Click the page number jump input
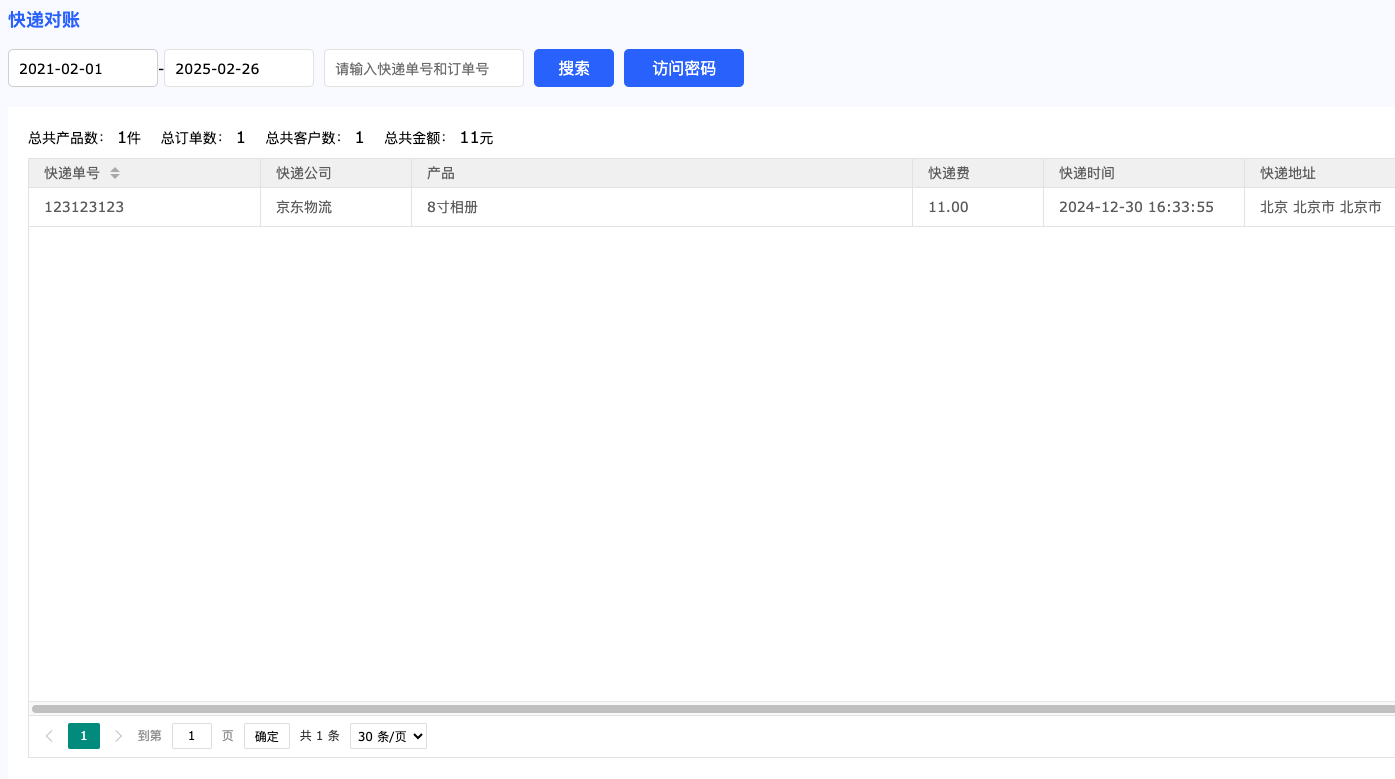 pos(191,736)
